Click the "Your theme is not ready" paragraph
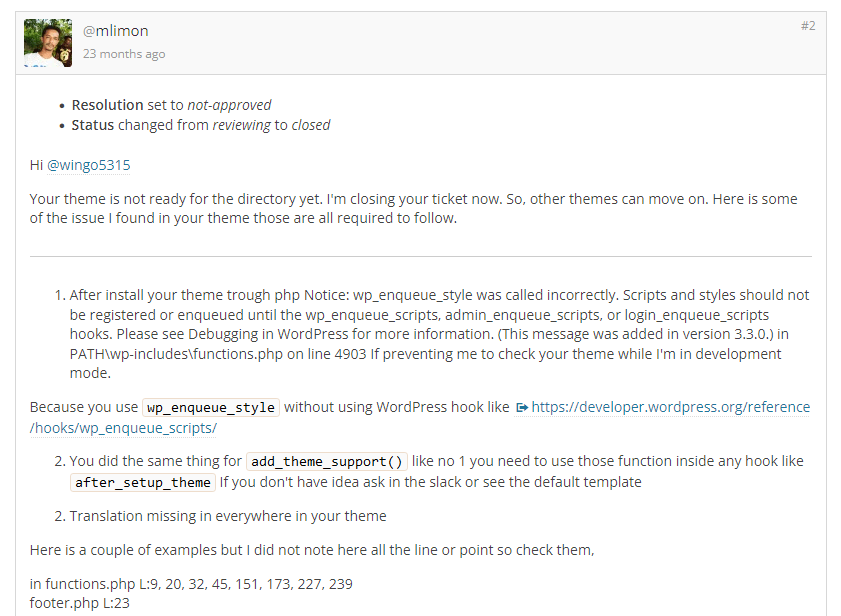This screenshot has height=616, width=841. tap(414, 208)
